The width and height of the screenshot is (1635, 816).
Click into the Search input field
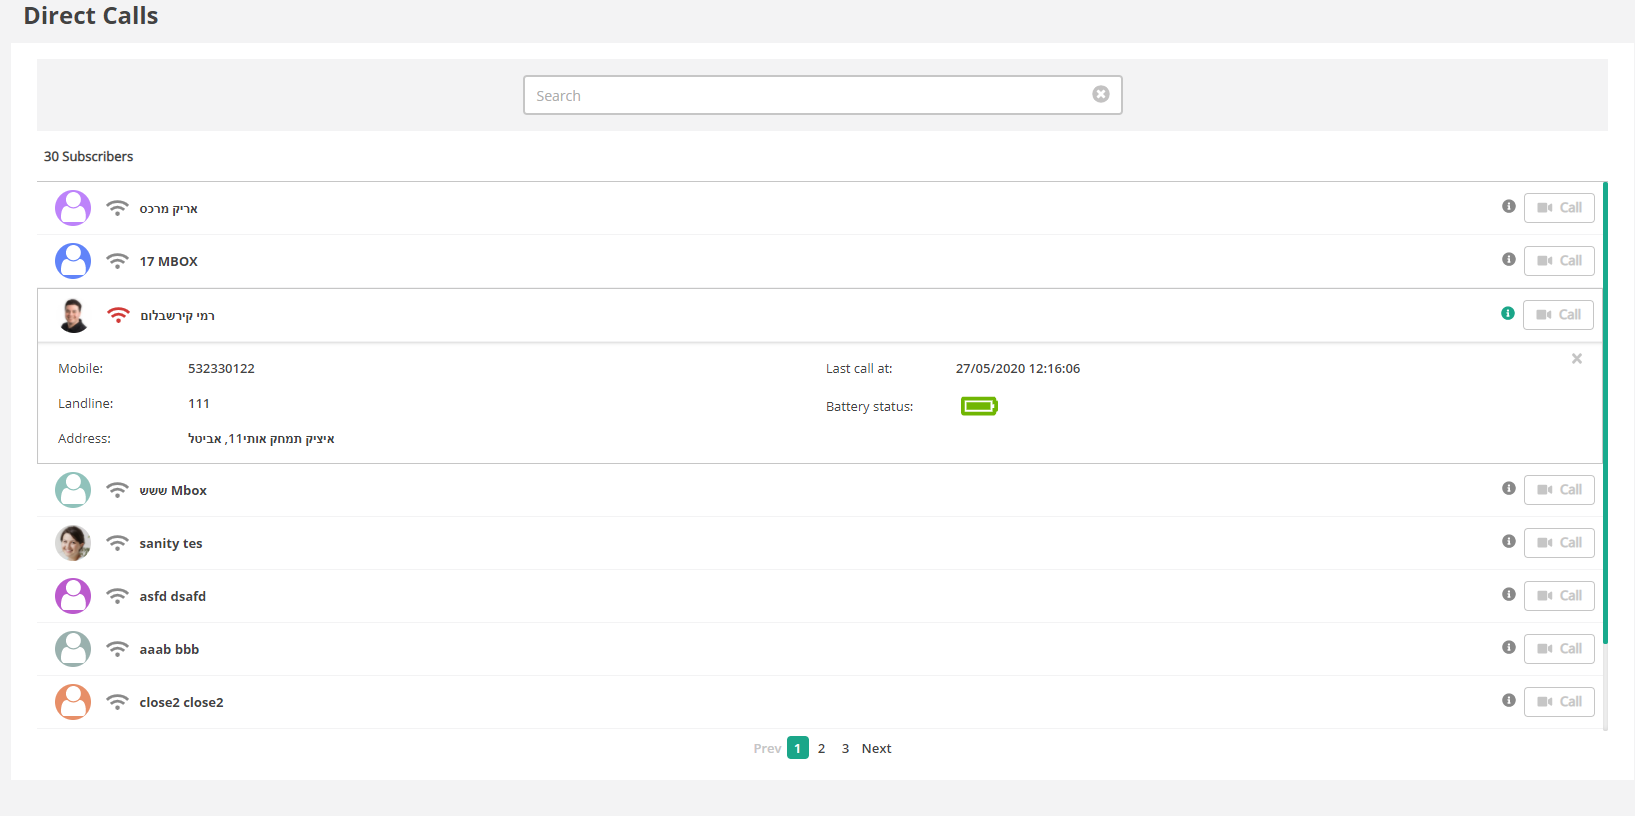point(810,95)
